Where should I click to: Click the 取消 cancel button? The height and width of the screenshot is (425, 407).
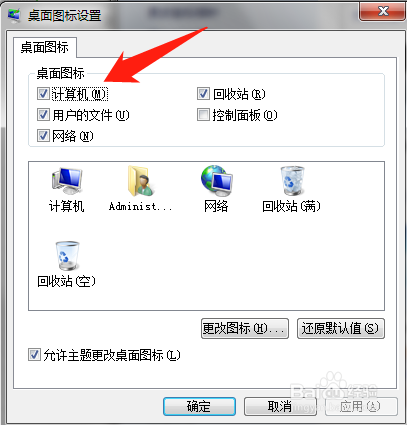(x=280, y=406)
